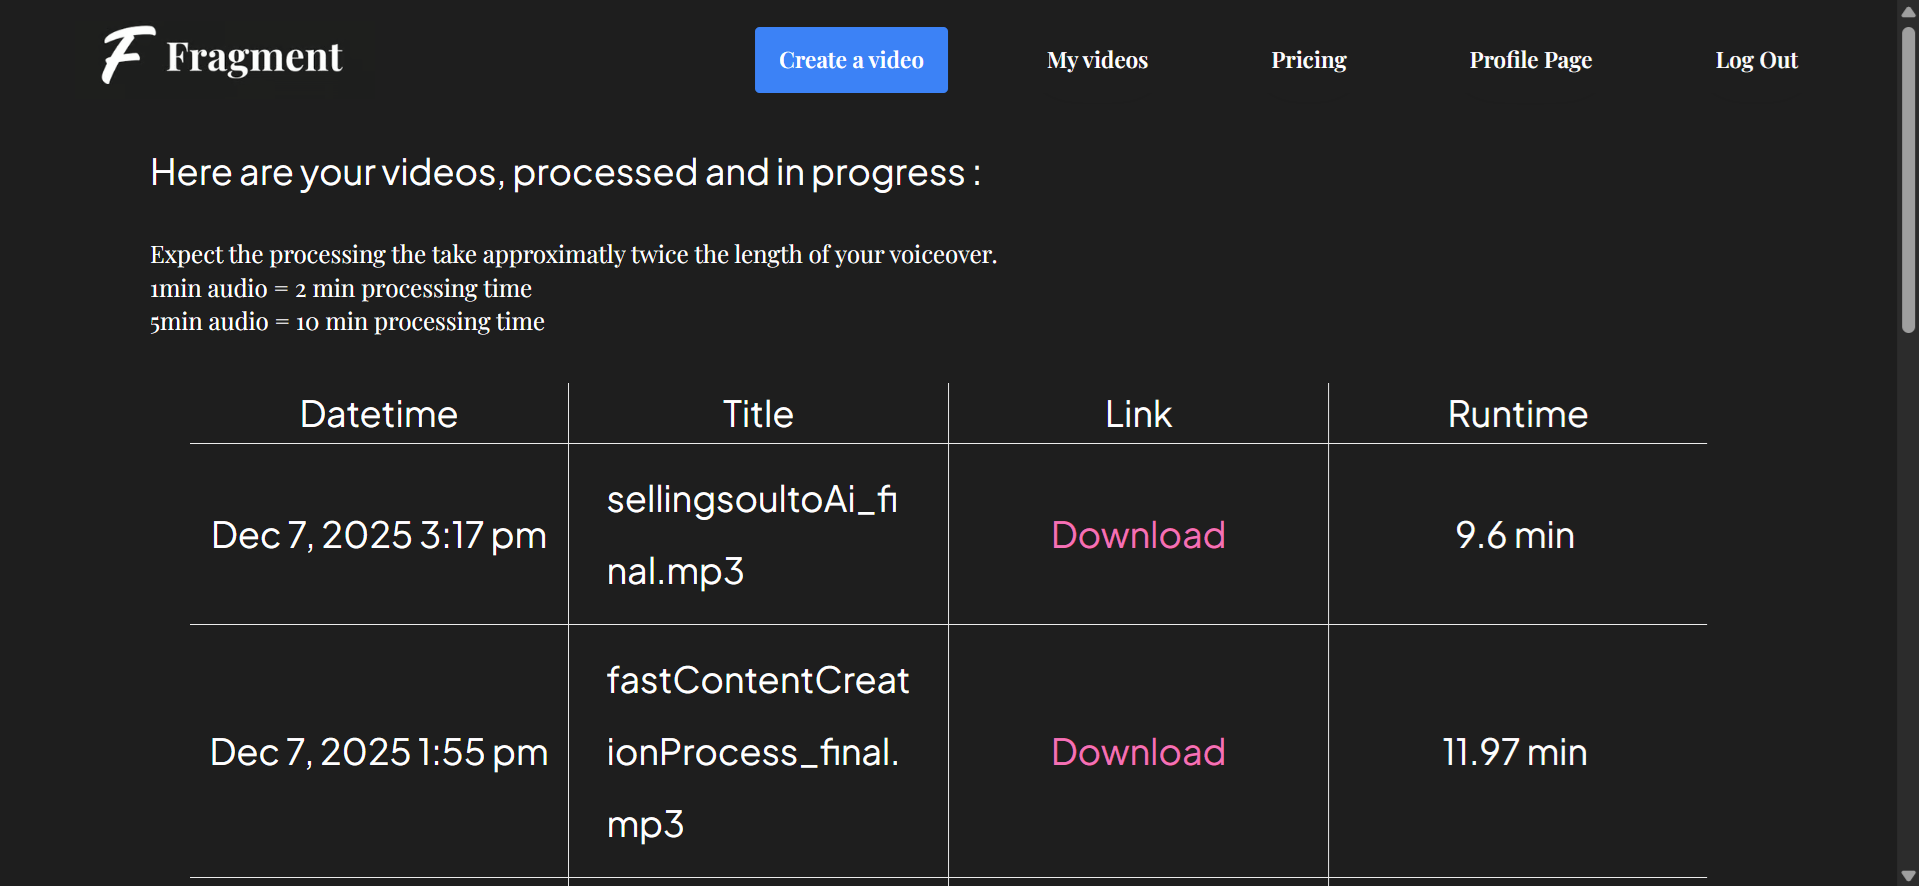Click the scrollbar up arrow
The image size is (1919, 886).
pyautogui.click(x=1908, y=11)
